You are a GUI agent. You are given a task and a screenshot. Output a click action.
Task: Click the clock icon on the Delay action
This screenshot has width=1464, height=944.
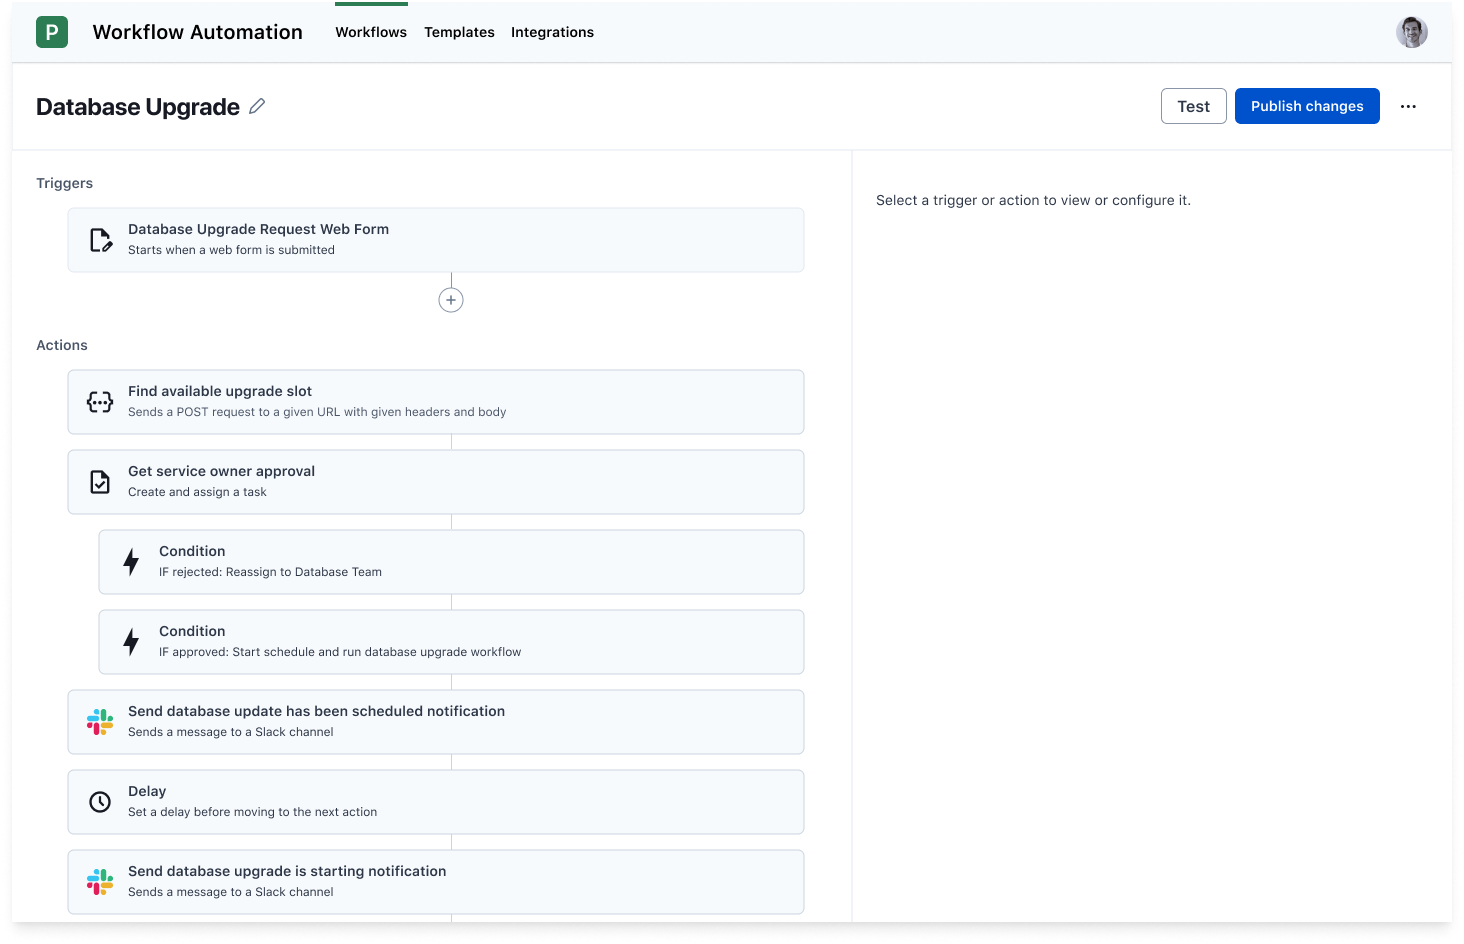click(99, 801)
